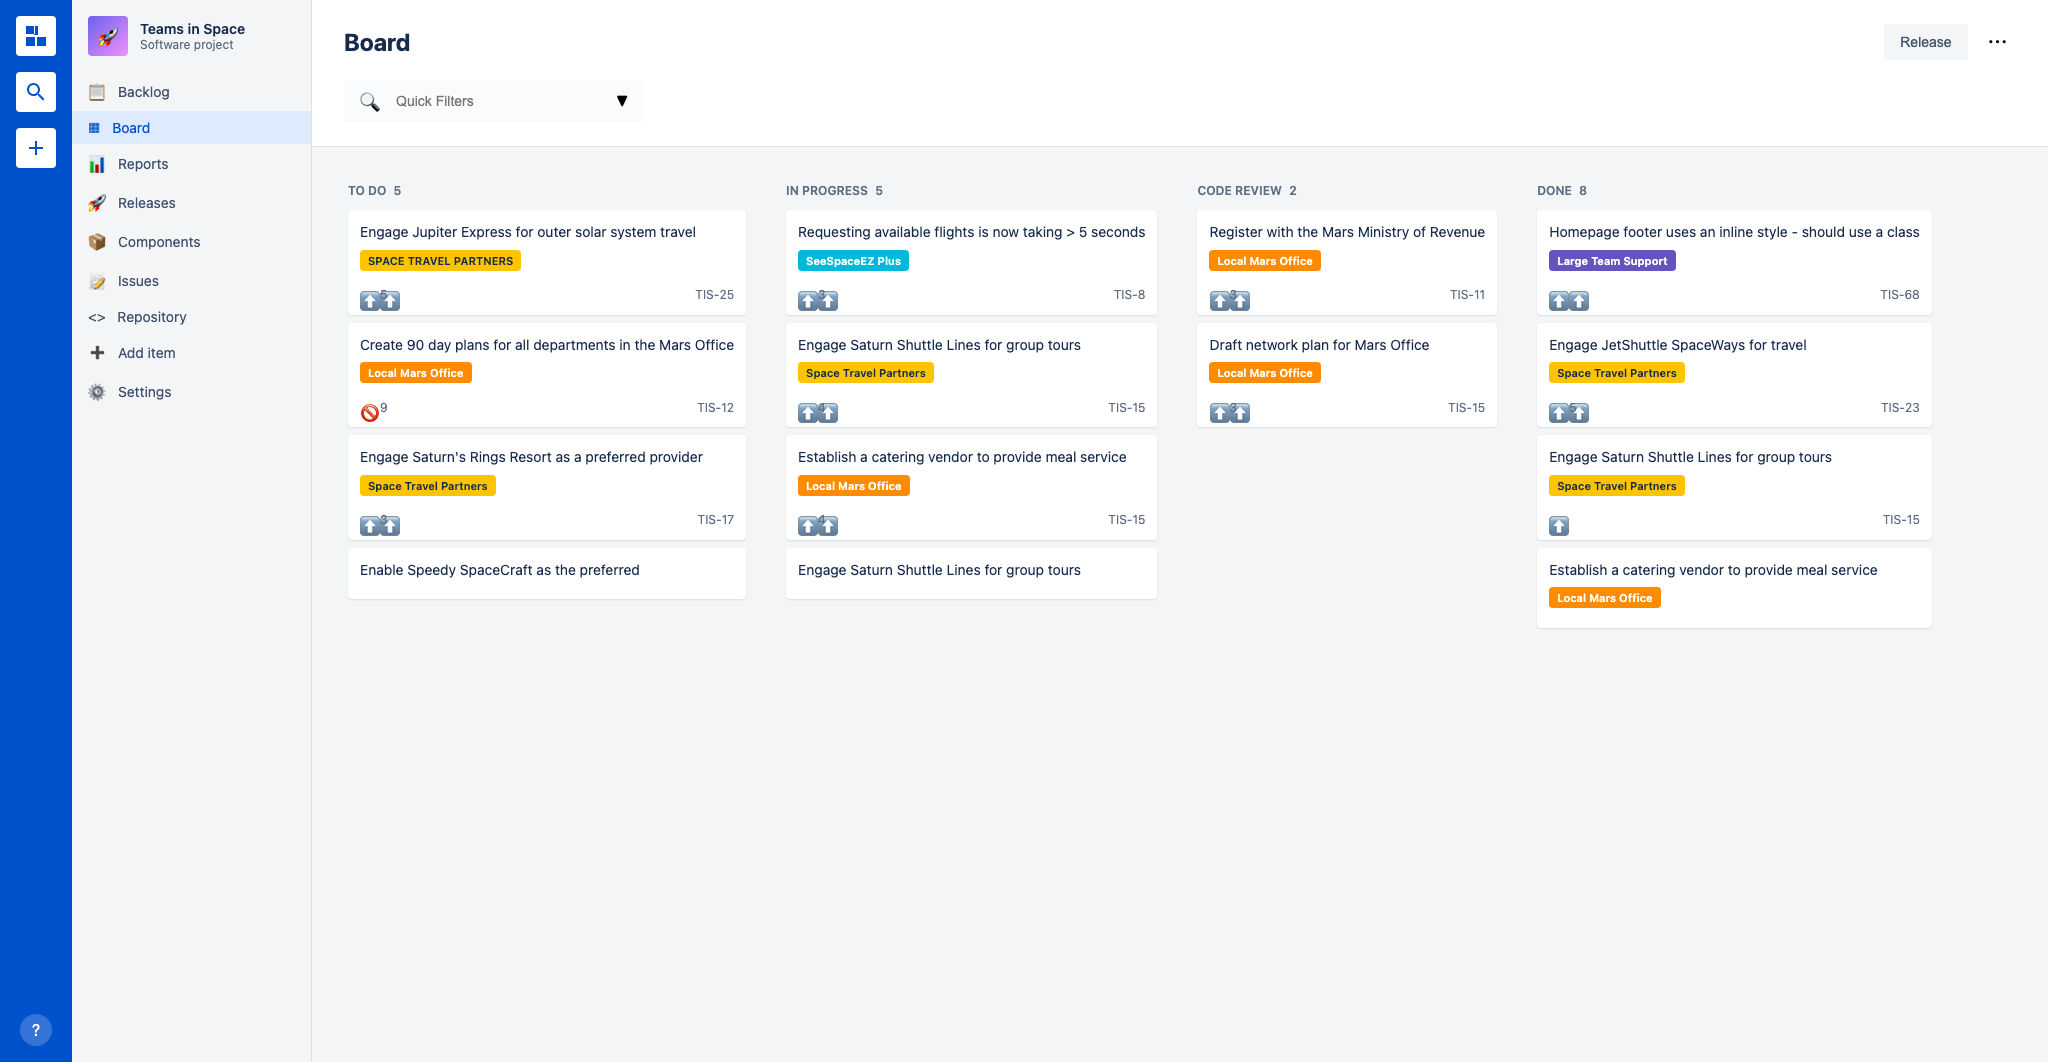Click the blocked icon on TIS-12 card

point(369,412)
